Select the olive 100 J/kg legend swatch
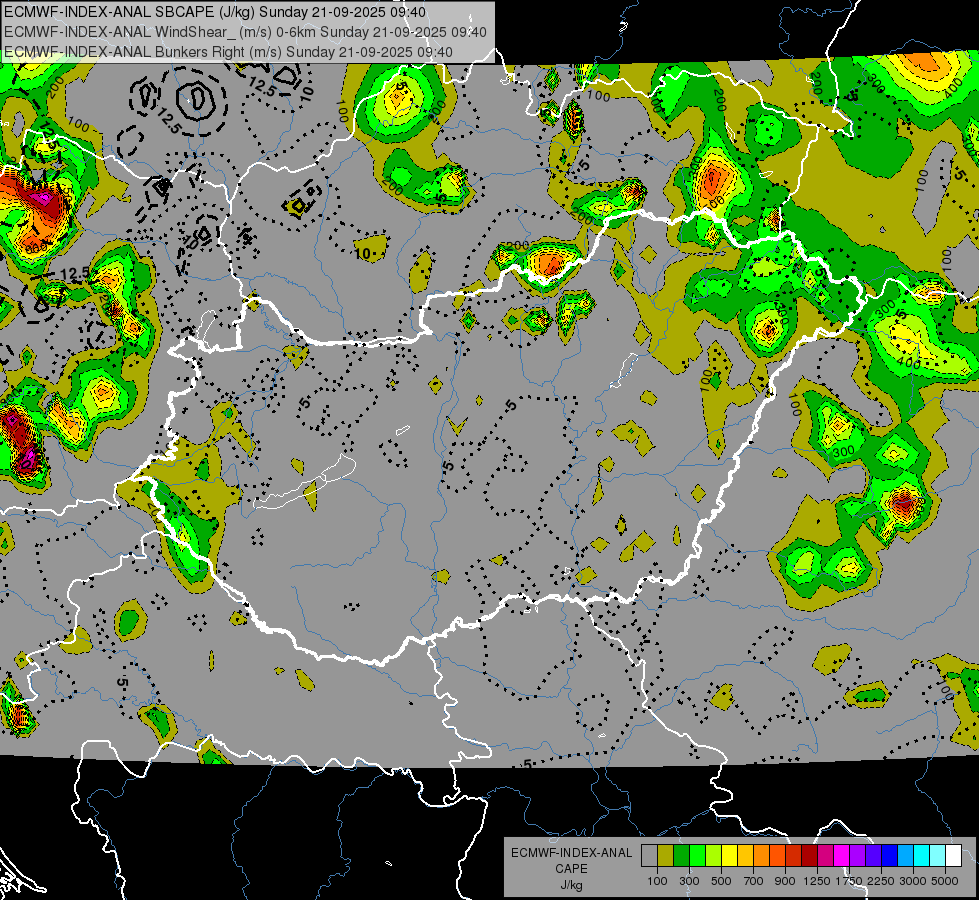 (x=666, y=856)
